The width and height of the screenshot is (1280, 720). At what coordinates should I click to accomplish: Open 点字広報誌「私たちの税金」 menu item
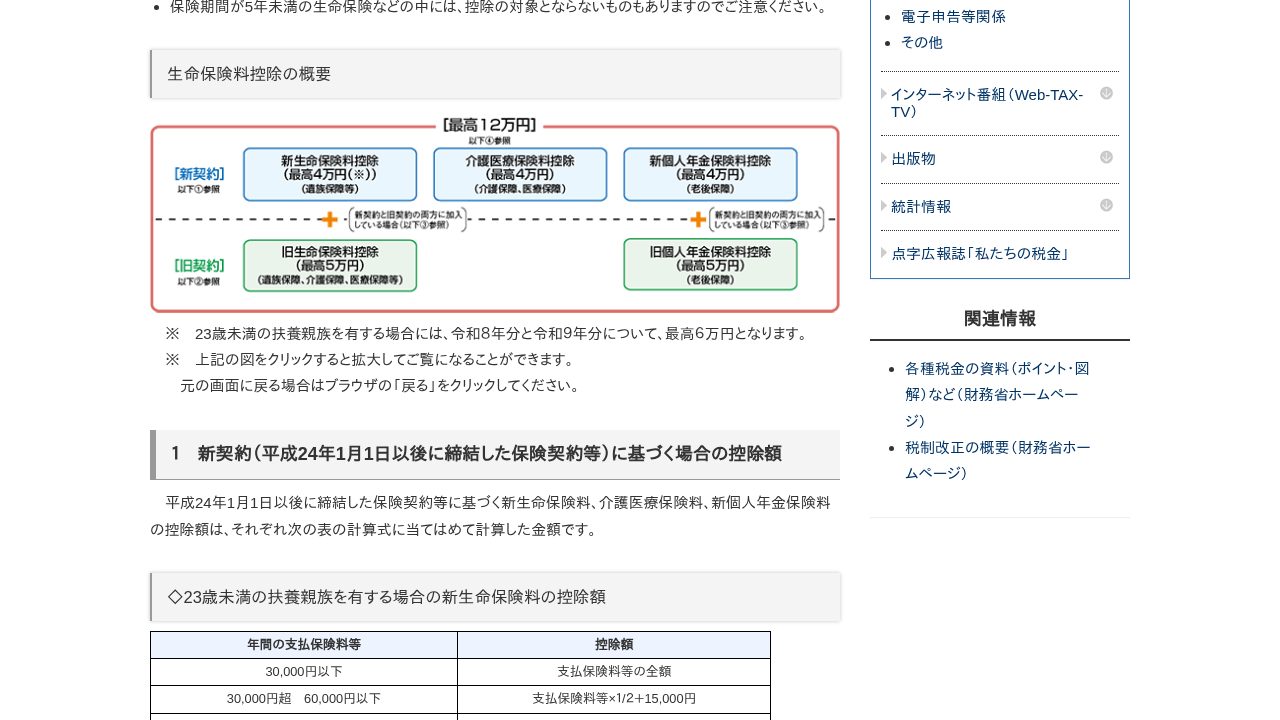(982, 254)
